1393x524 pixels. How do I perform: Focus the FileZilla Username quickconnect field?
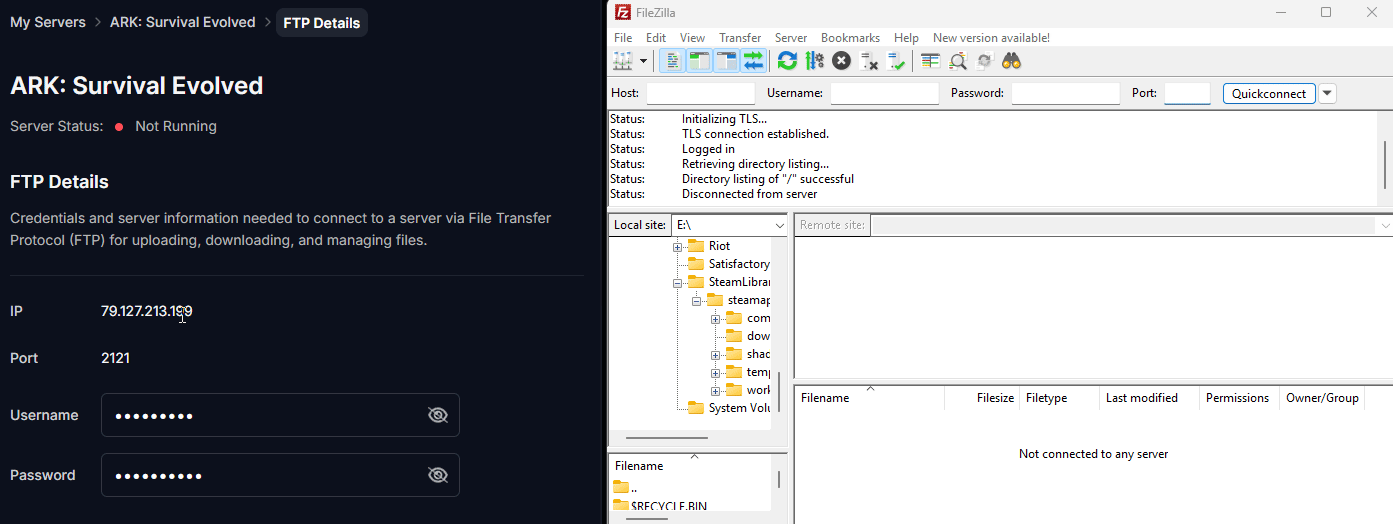tap(884, 93)
